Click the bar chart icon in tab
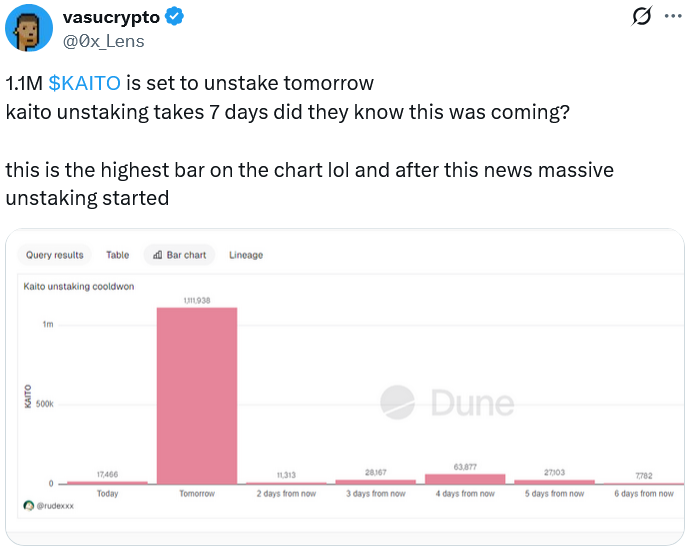Viewport: 688px width, 546px height. tap(158, 255)
